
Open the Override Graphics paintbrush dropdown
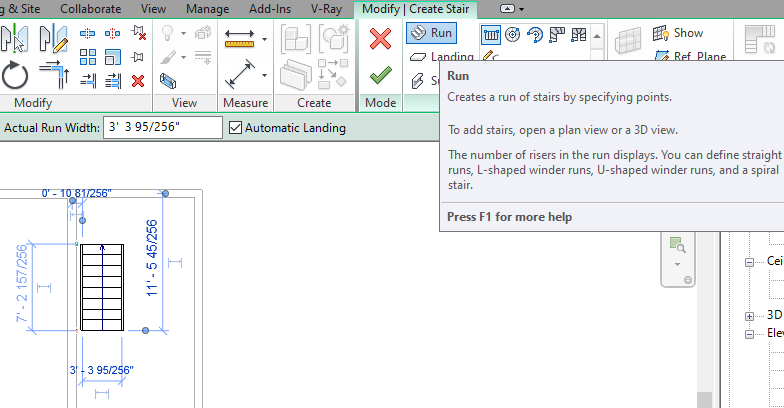coord(184,58)
